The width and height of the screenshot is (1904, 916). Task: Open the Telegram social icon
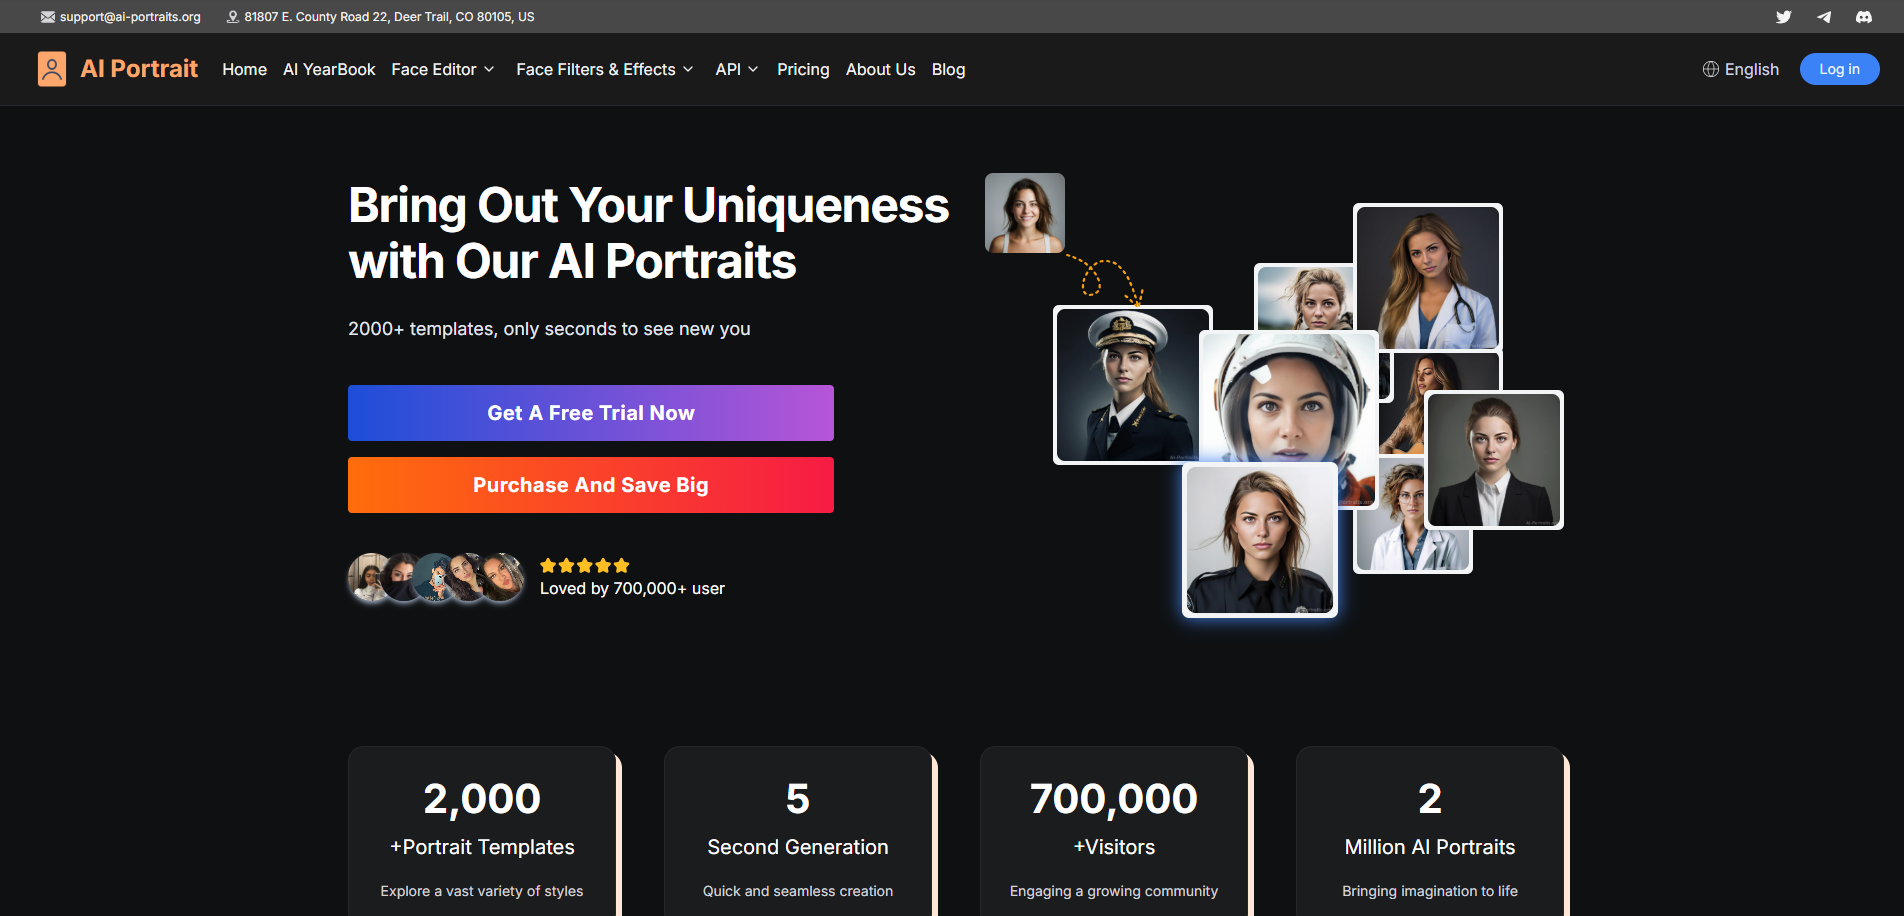(1823, 17)
